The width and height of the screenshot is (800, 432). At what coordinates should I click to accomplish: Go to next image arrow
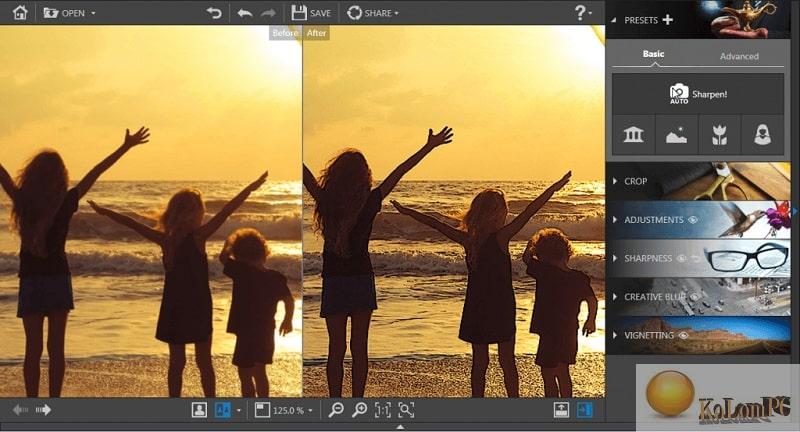[43, 410]
